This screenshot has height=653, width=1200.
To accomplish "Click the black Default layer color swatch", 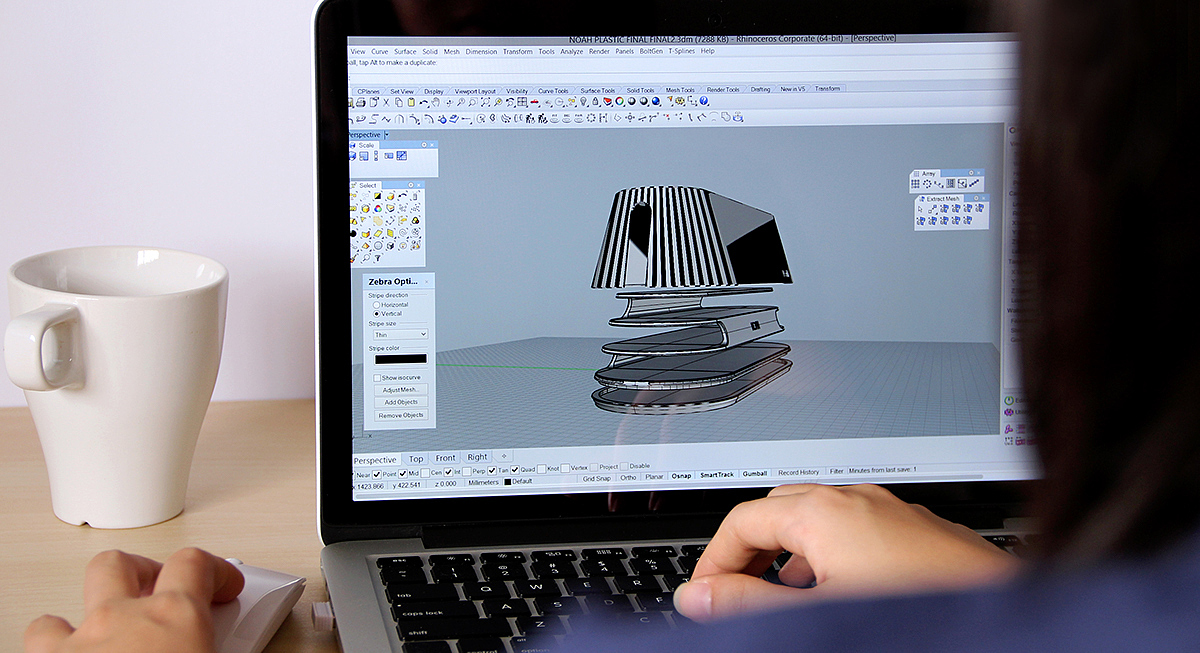I will [507, 482].
